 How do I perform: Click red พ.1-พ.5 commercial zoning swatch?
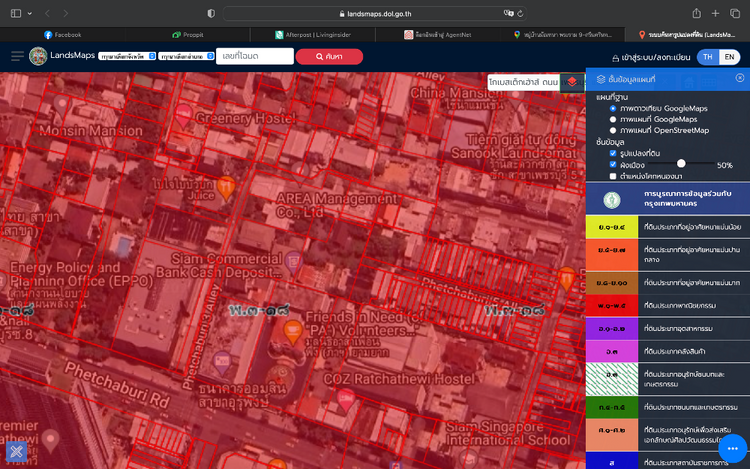click(612, 305)
